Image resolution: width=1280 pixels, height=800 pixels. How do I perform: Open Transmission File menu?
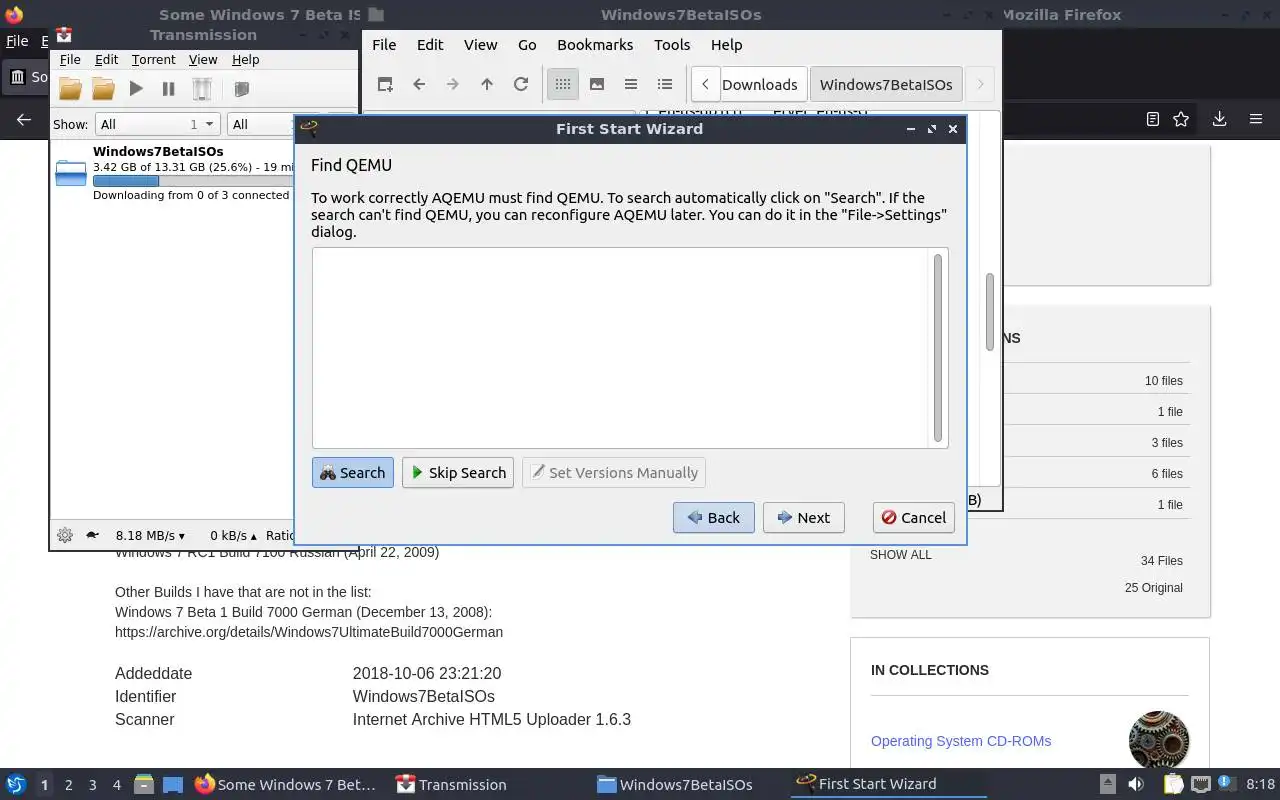tap(70, 60)
